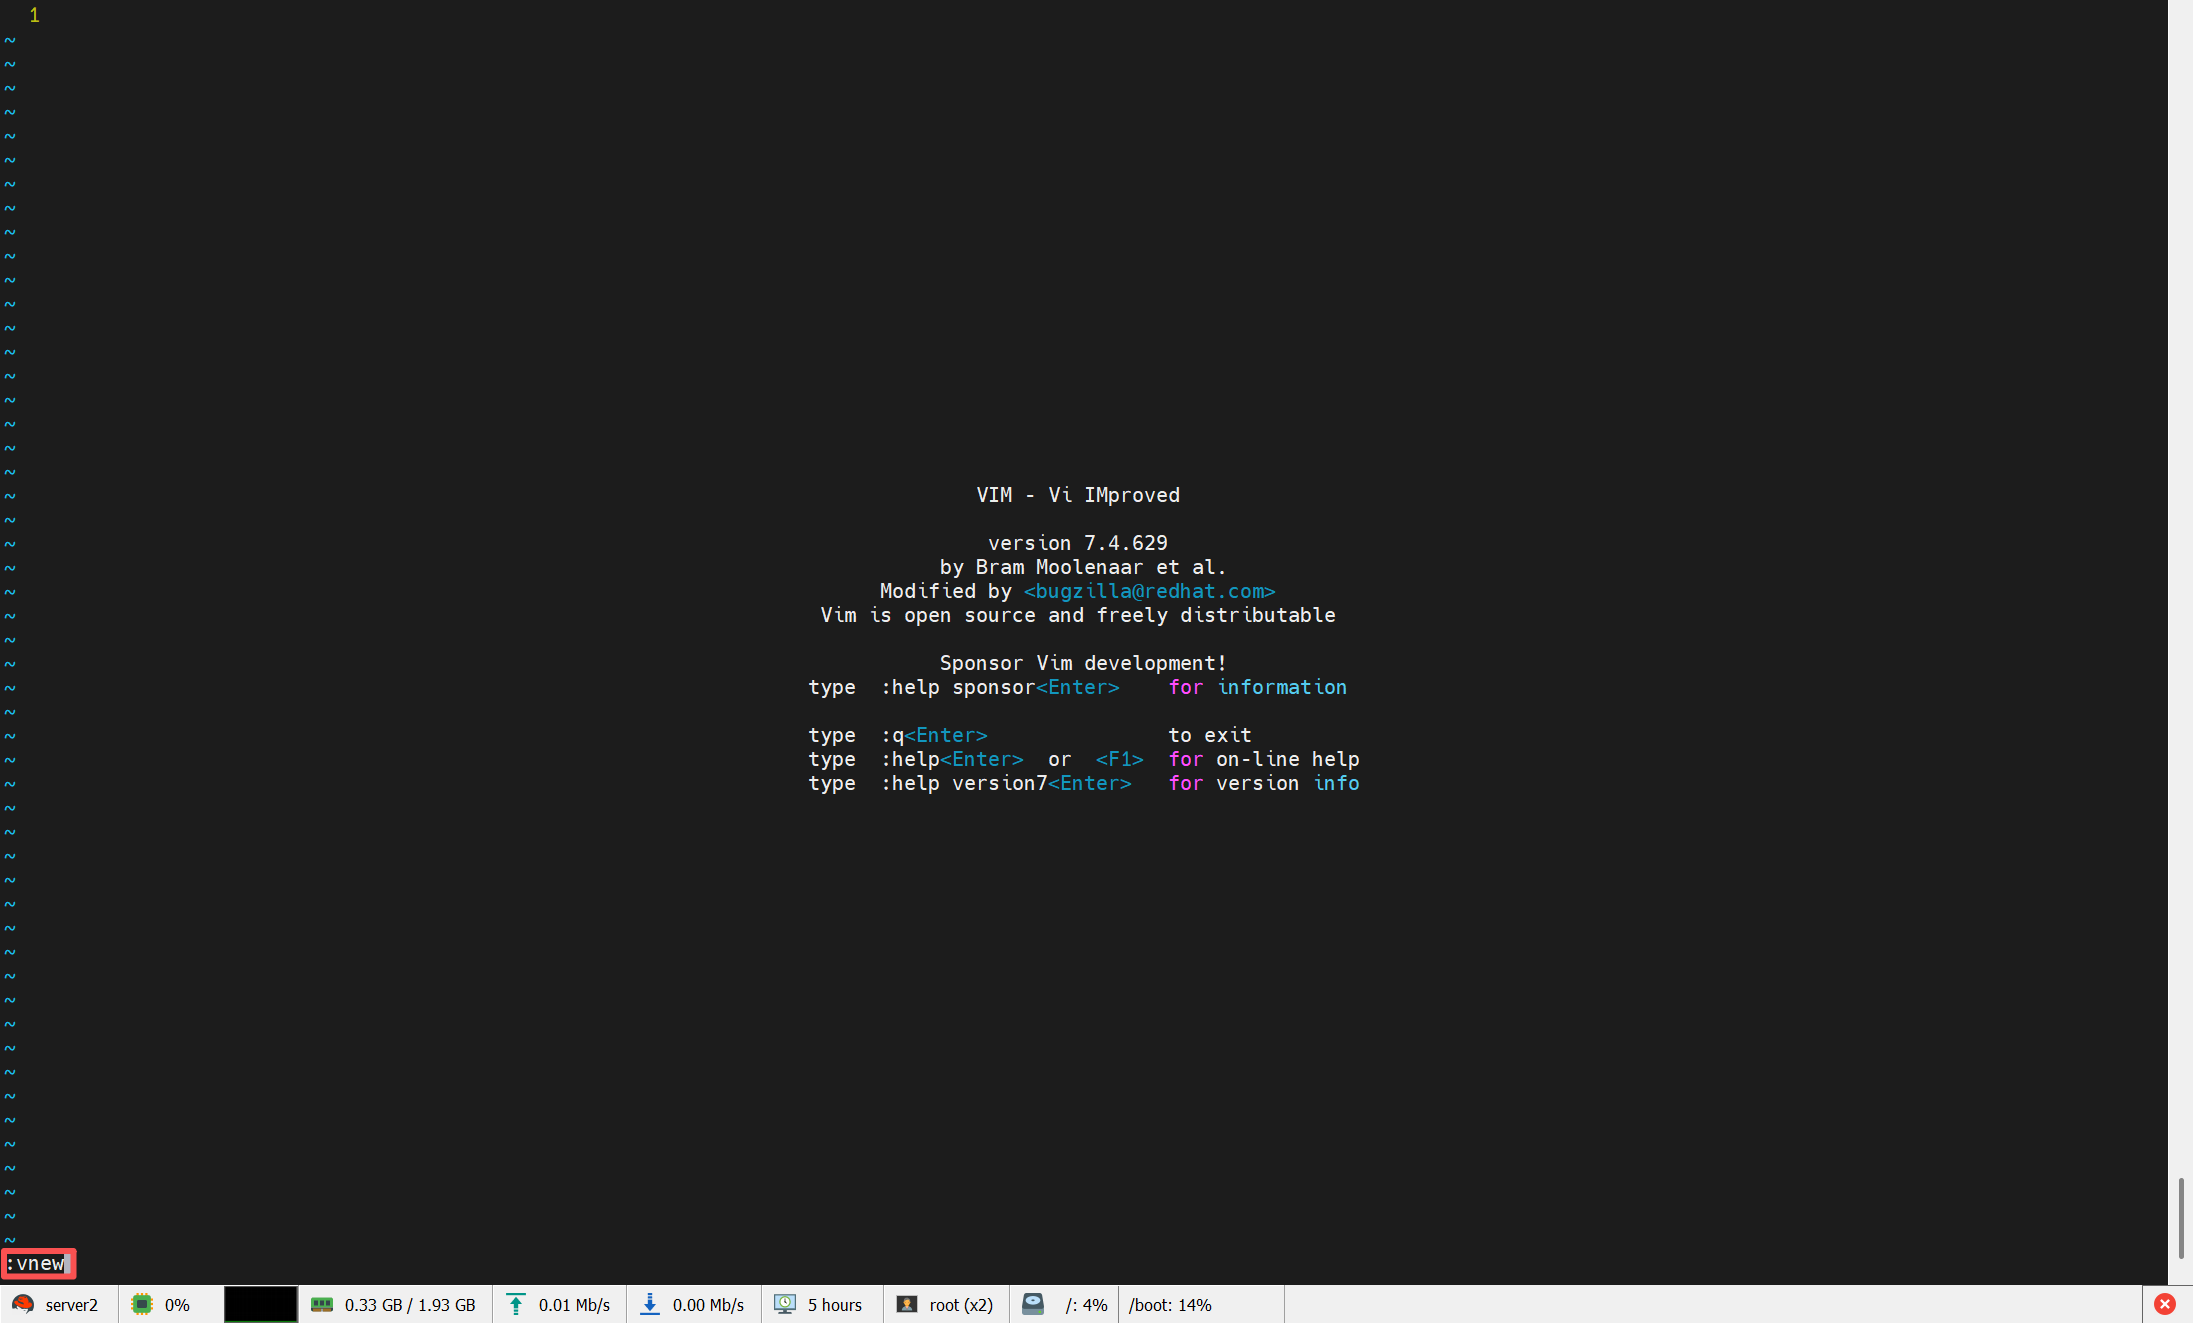Click the '/boot: 14%' disk usage entry
Viewport: 2193px width, 1323px height.
pyautogui.click(x=1170, y=1305)
